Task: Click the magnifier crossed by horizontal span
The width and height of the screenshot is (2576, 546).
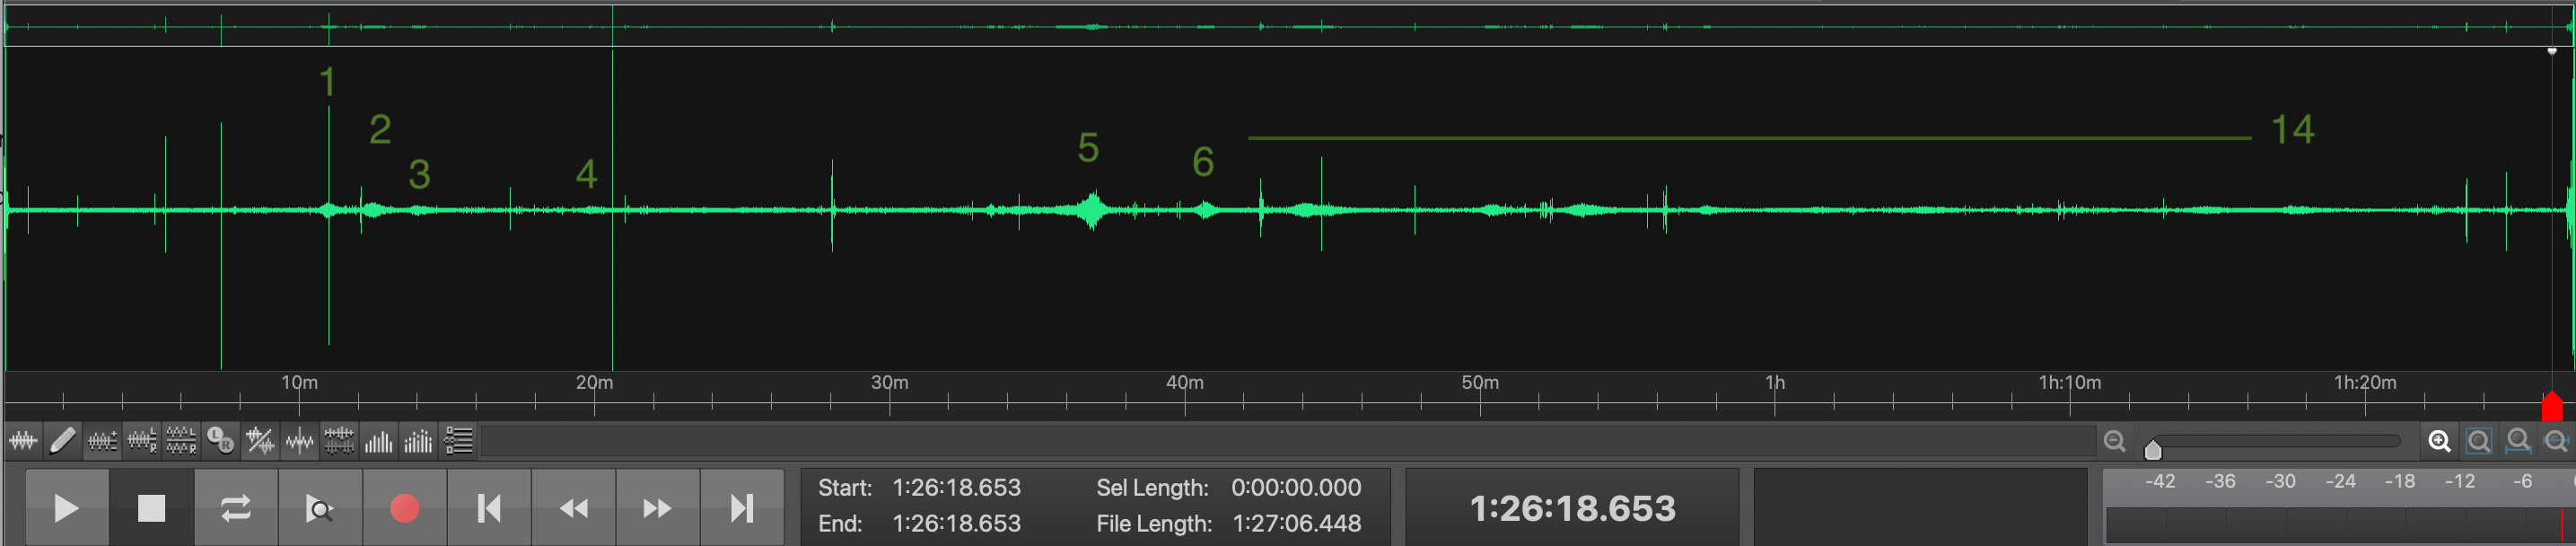Action: coord(2556,441)
